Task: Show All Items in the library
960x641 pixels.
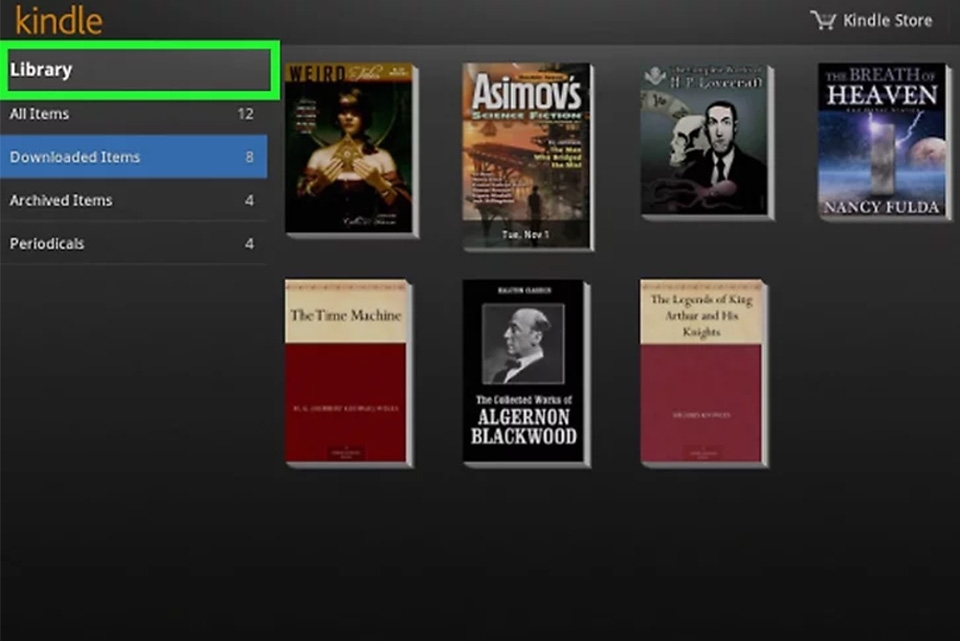Action: point(133,114)
